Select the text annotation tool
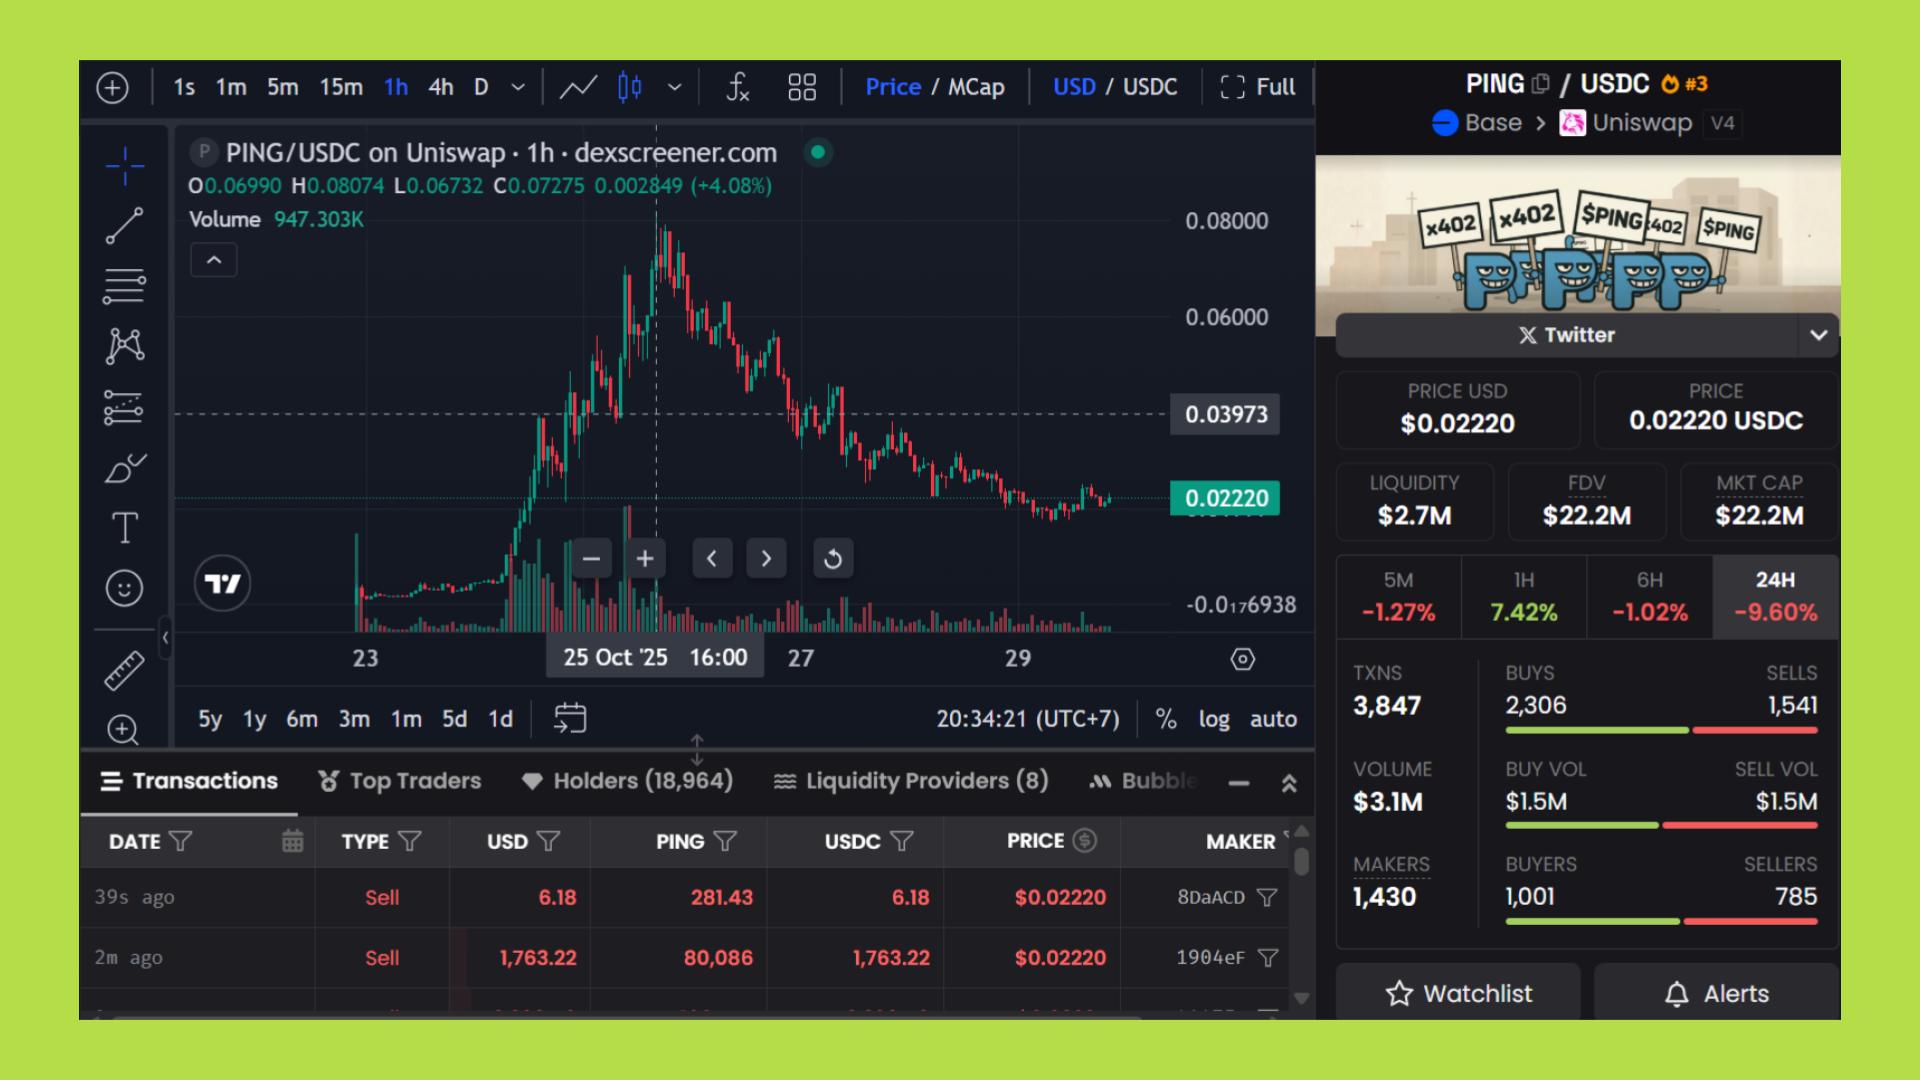 [124, 528]
